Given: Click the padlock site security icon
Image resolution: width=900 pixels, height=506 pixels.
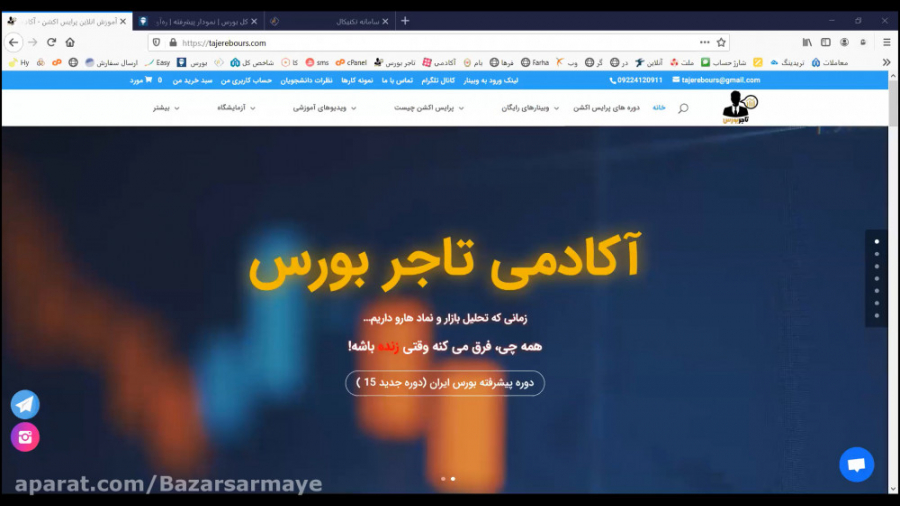Looking at the screenshot, I should (x=173, y=43).
